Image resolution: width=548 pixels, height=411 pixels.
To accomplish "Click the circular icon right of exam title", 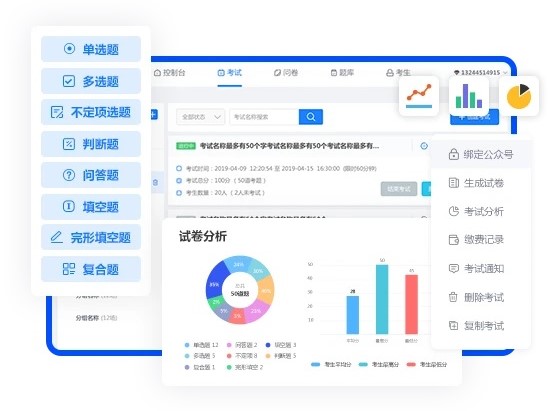I will (424, 146).
